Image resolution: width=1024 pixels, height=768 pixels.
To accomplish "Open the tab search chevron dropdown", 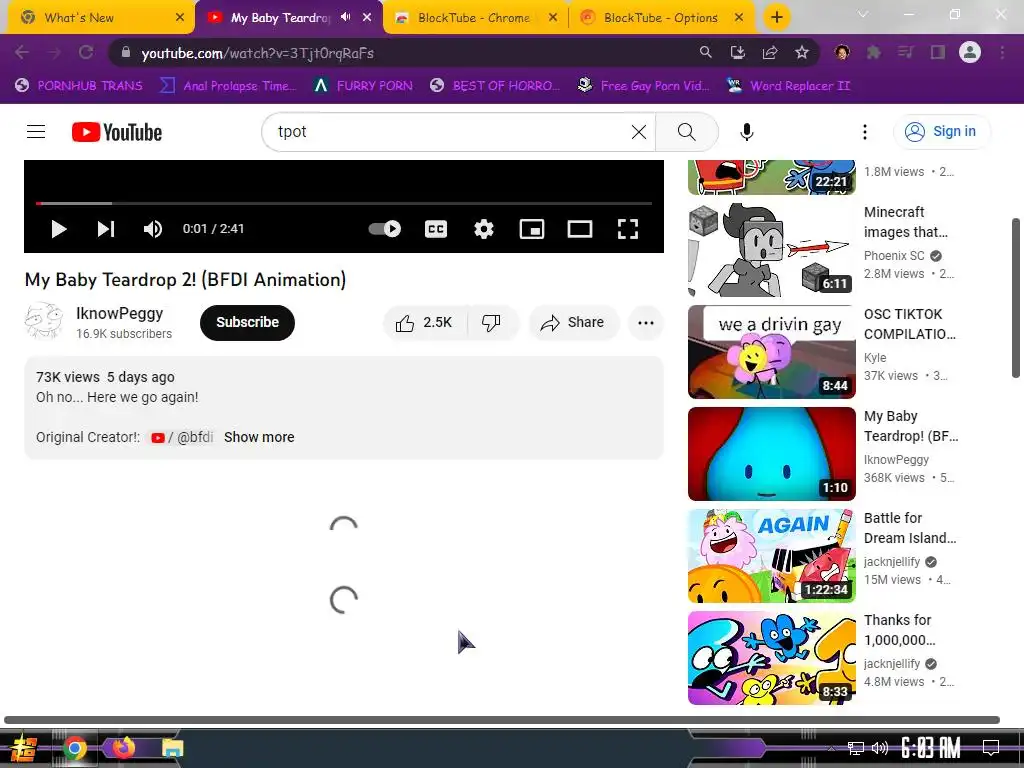I will click(x=863, y=14).
